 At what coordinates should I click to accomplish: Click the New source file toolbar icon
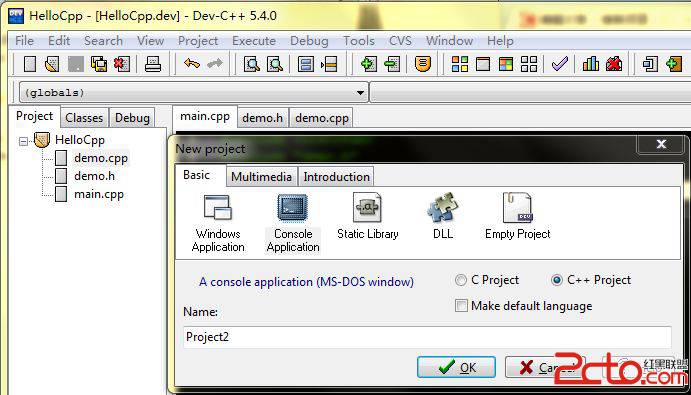(x=30, y=64)
